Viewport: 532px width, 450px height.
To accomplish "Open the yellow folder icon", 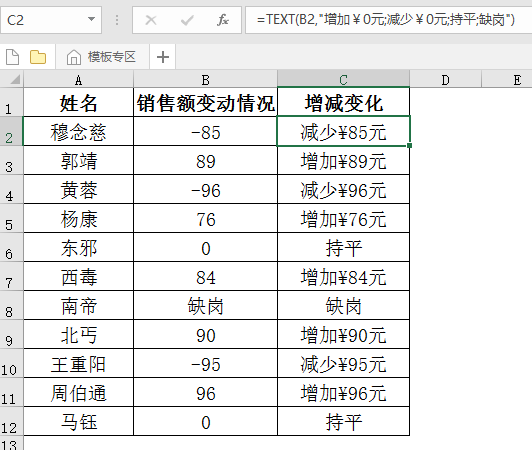I will [x=38, y=57].
